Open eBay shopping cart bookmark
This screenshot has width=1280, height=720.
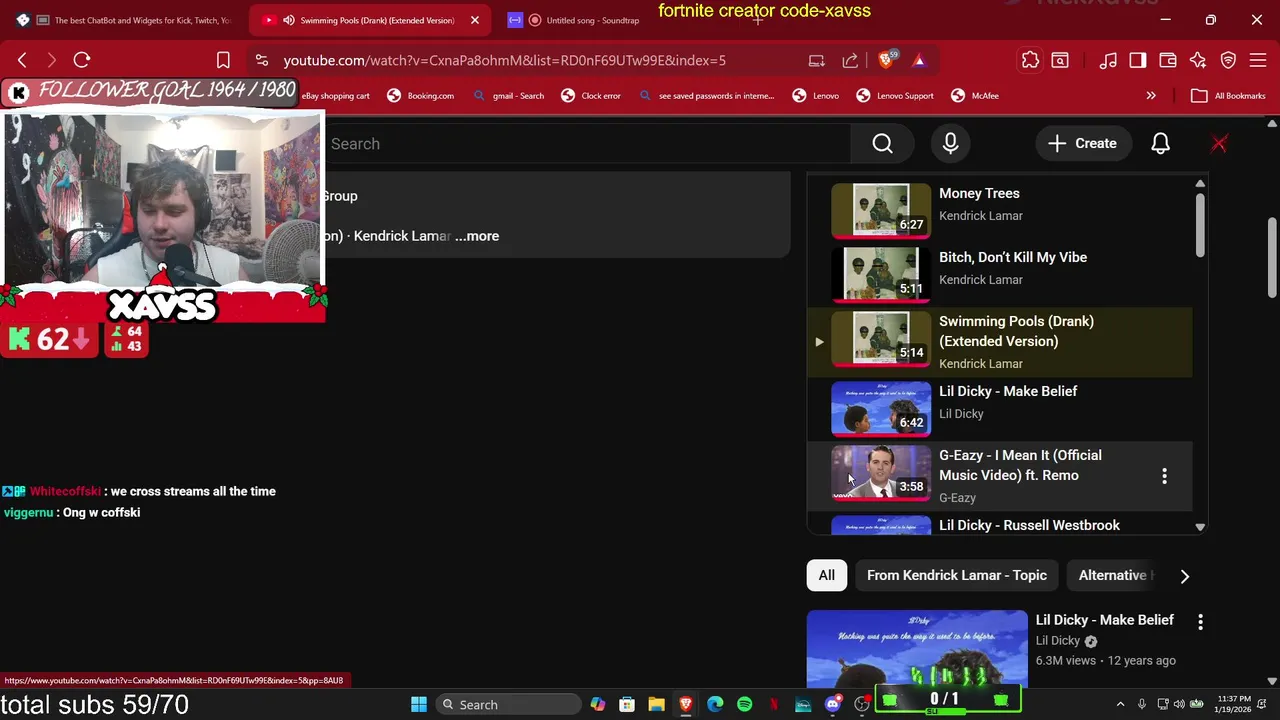336,96
